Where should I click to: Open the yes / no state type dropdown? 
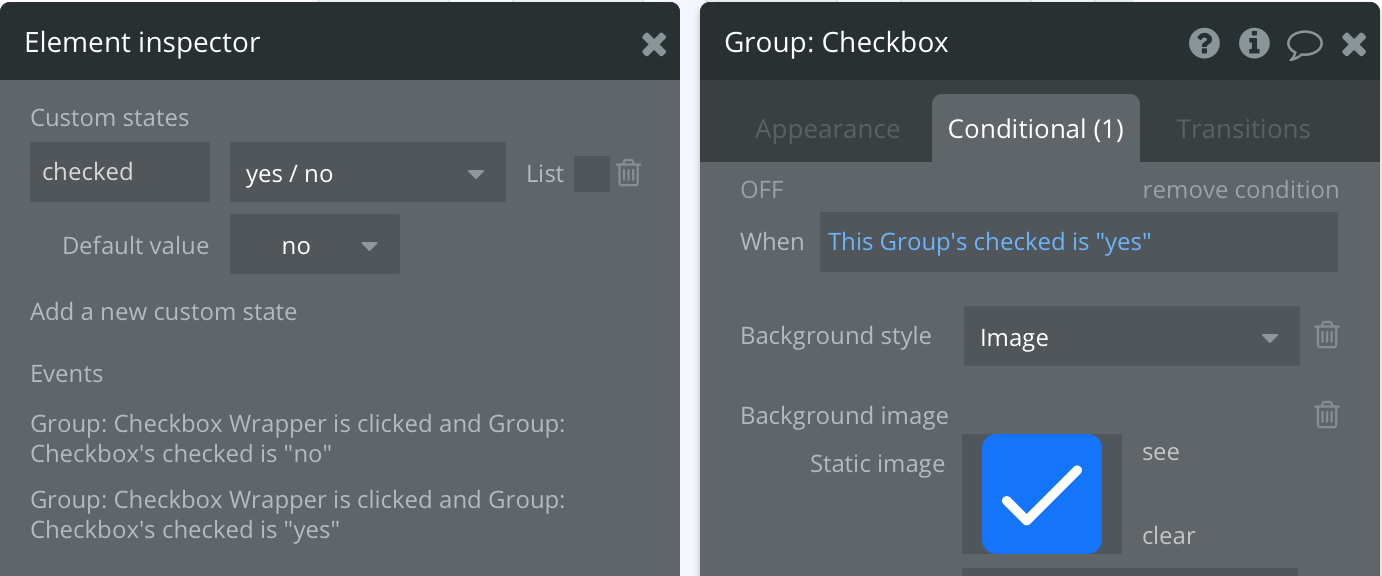(x=367, y=174)
